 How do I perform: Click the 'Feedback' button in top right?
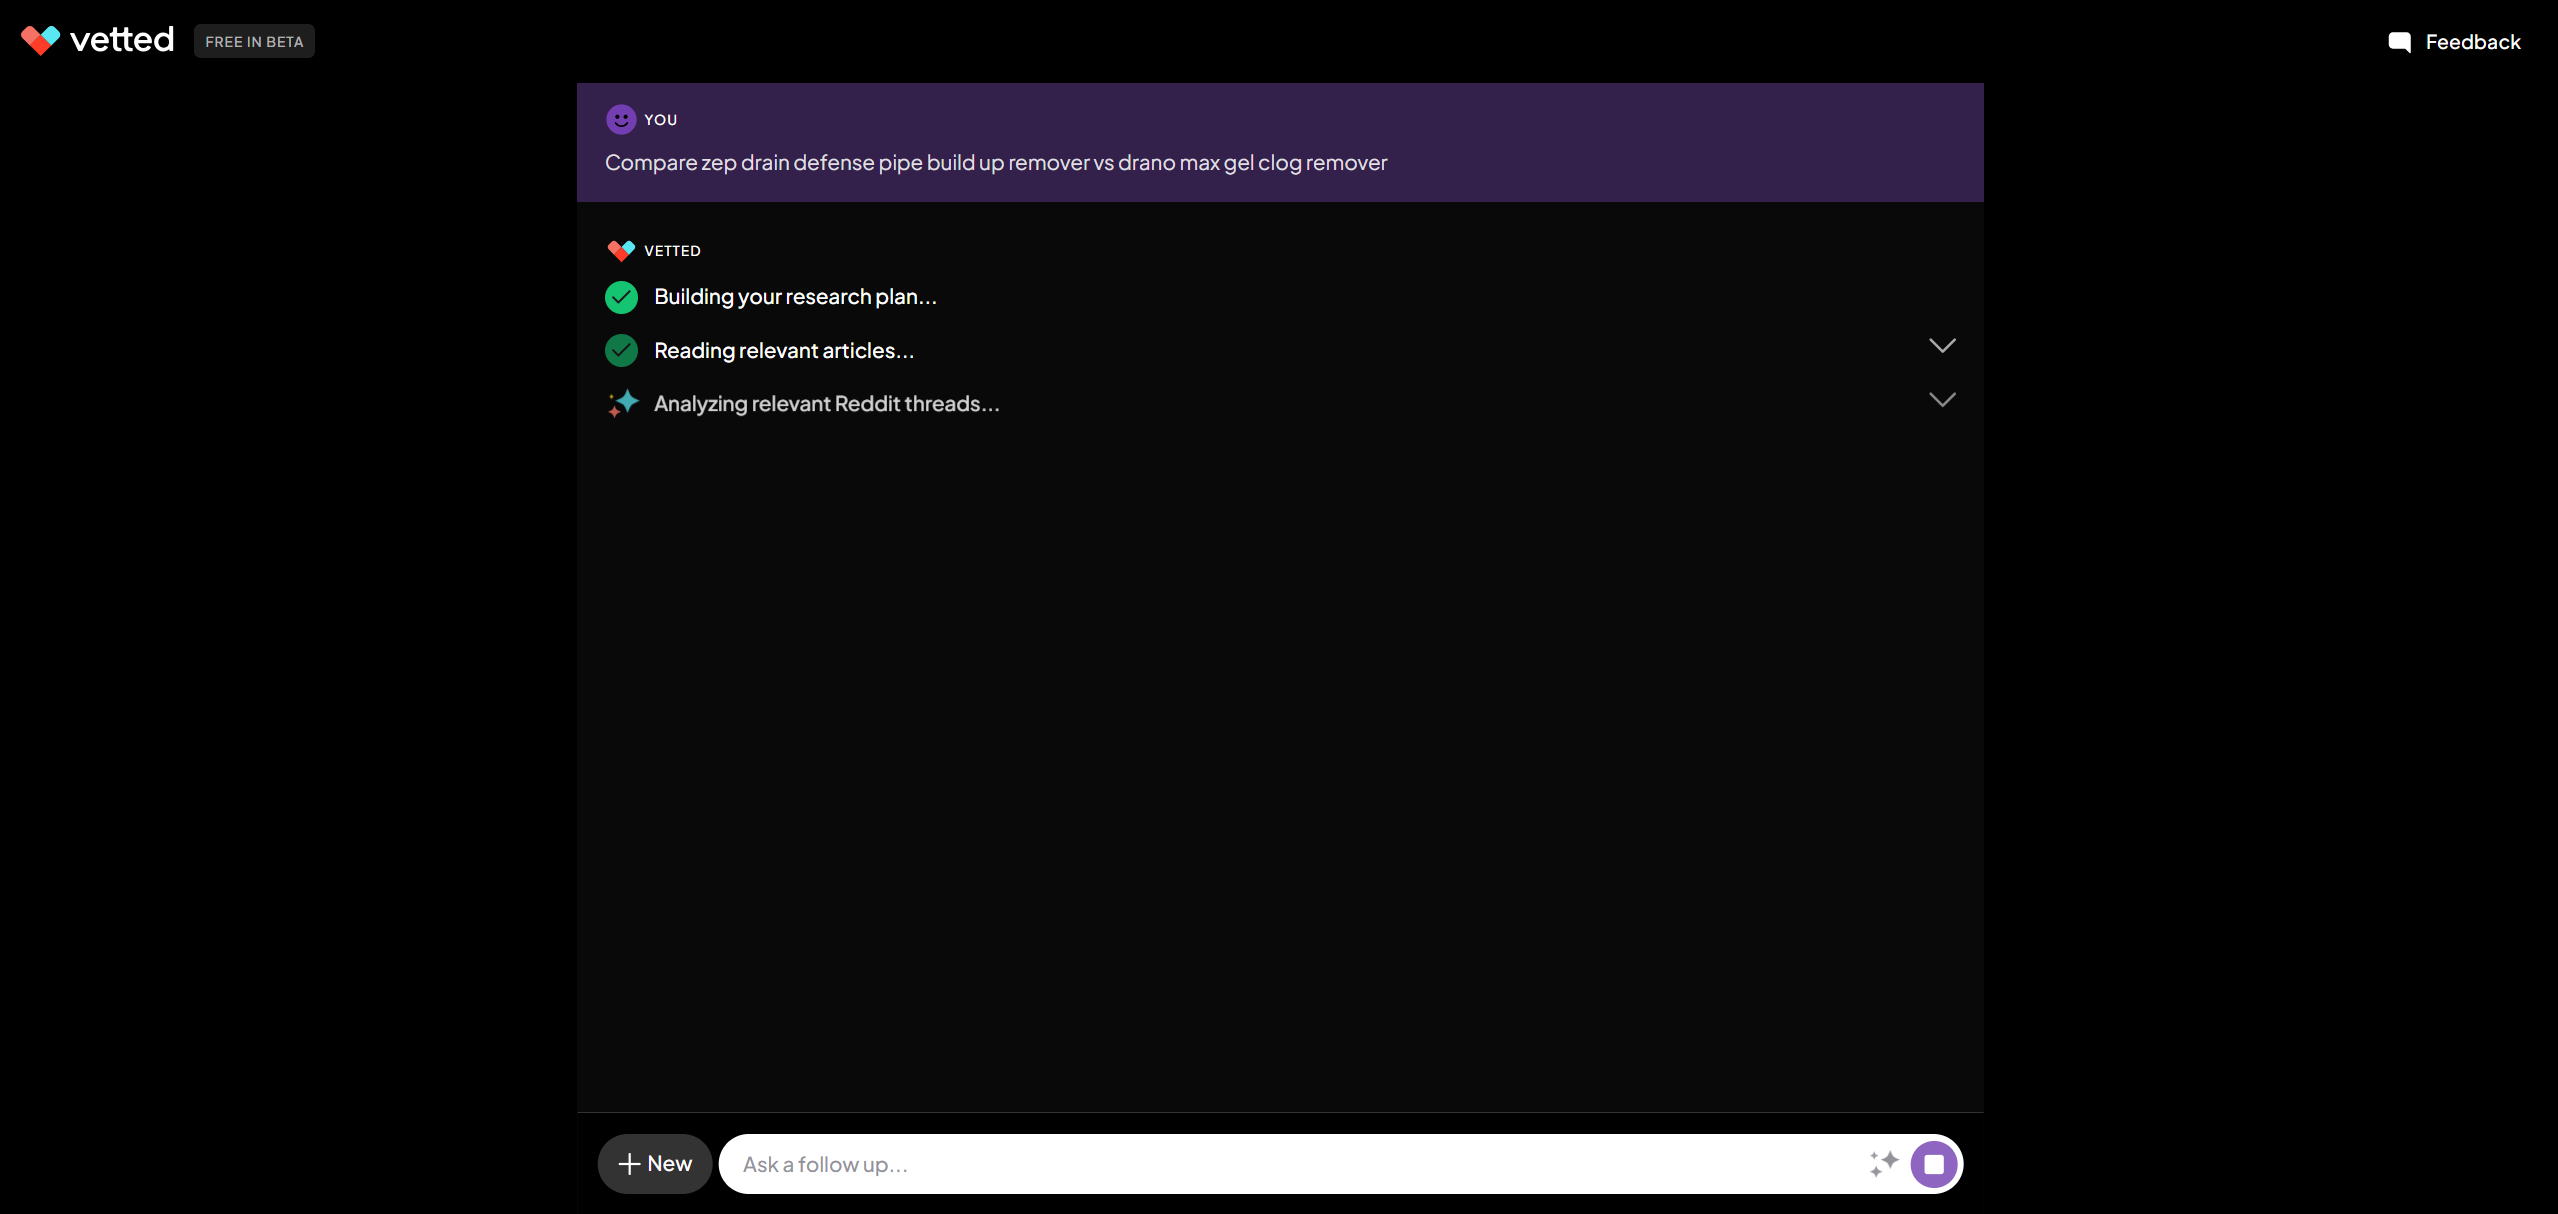coord(2454,41)
